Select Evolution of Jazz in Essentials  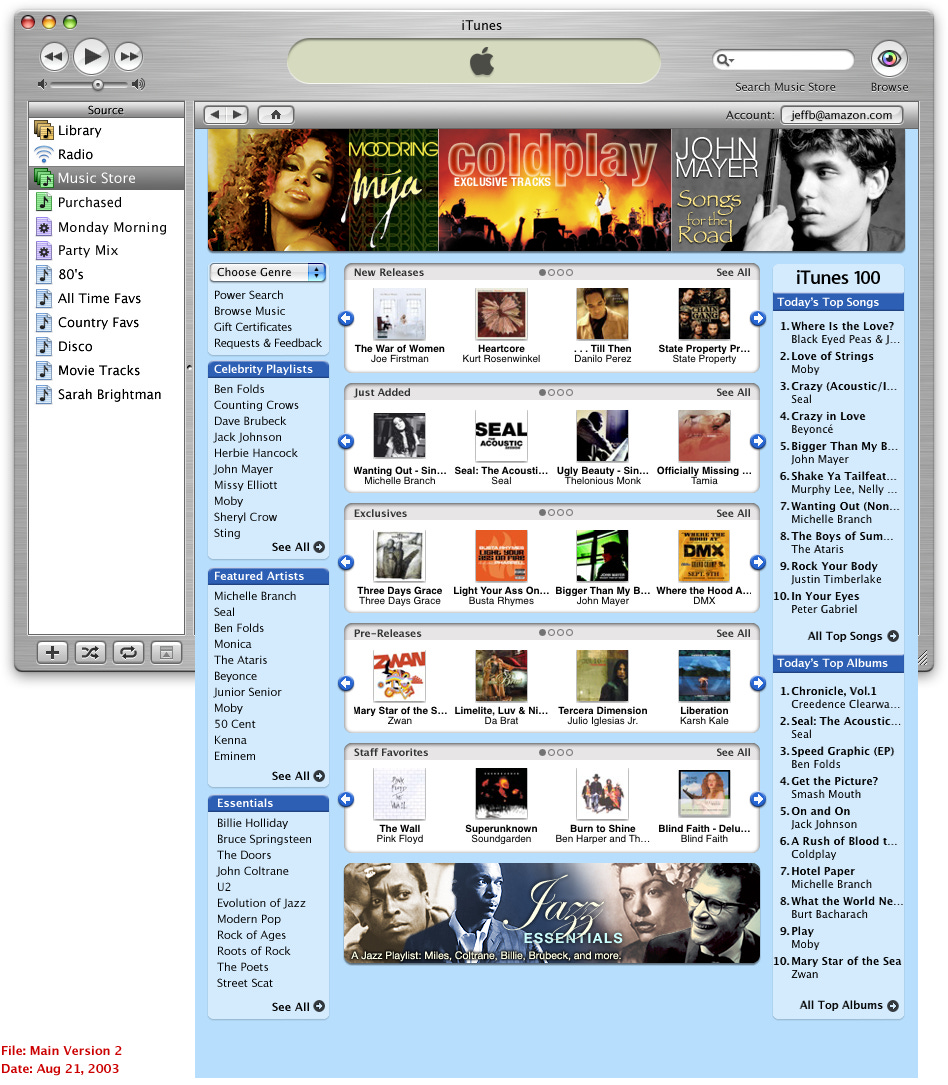coord(261,903)
